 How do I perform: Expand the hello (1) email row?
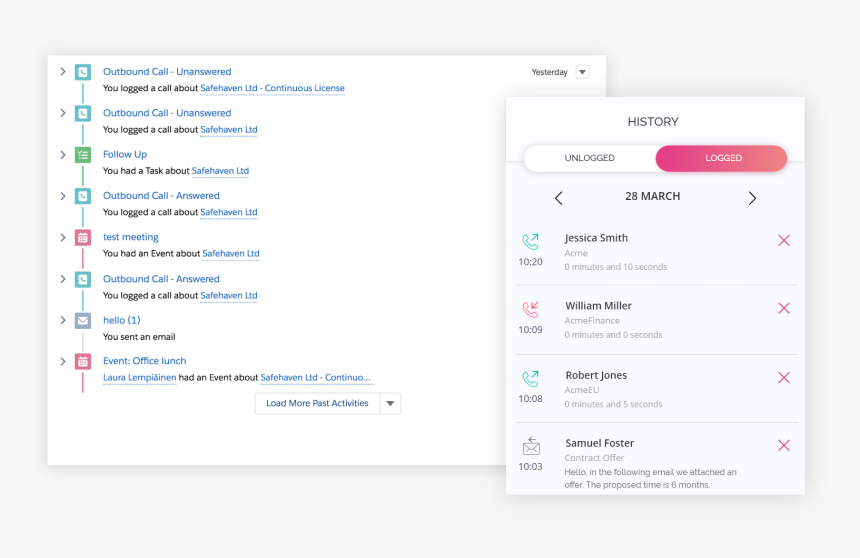[x=63, y=320]
